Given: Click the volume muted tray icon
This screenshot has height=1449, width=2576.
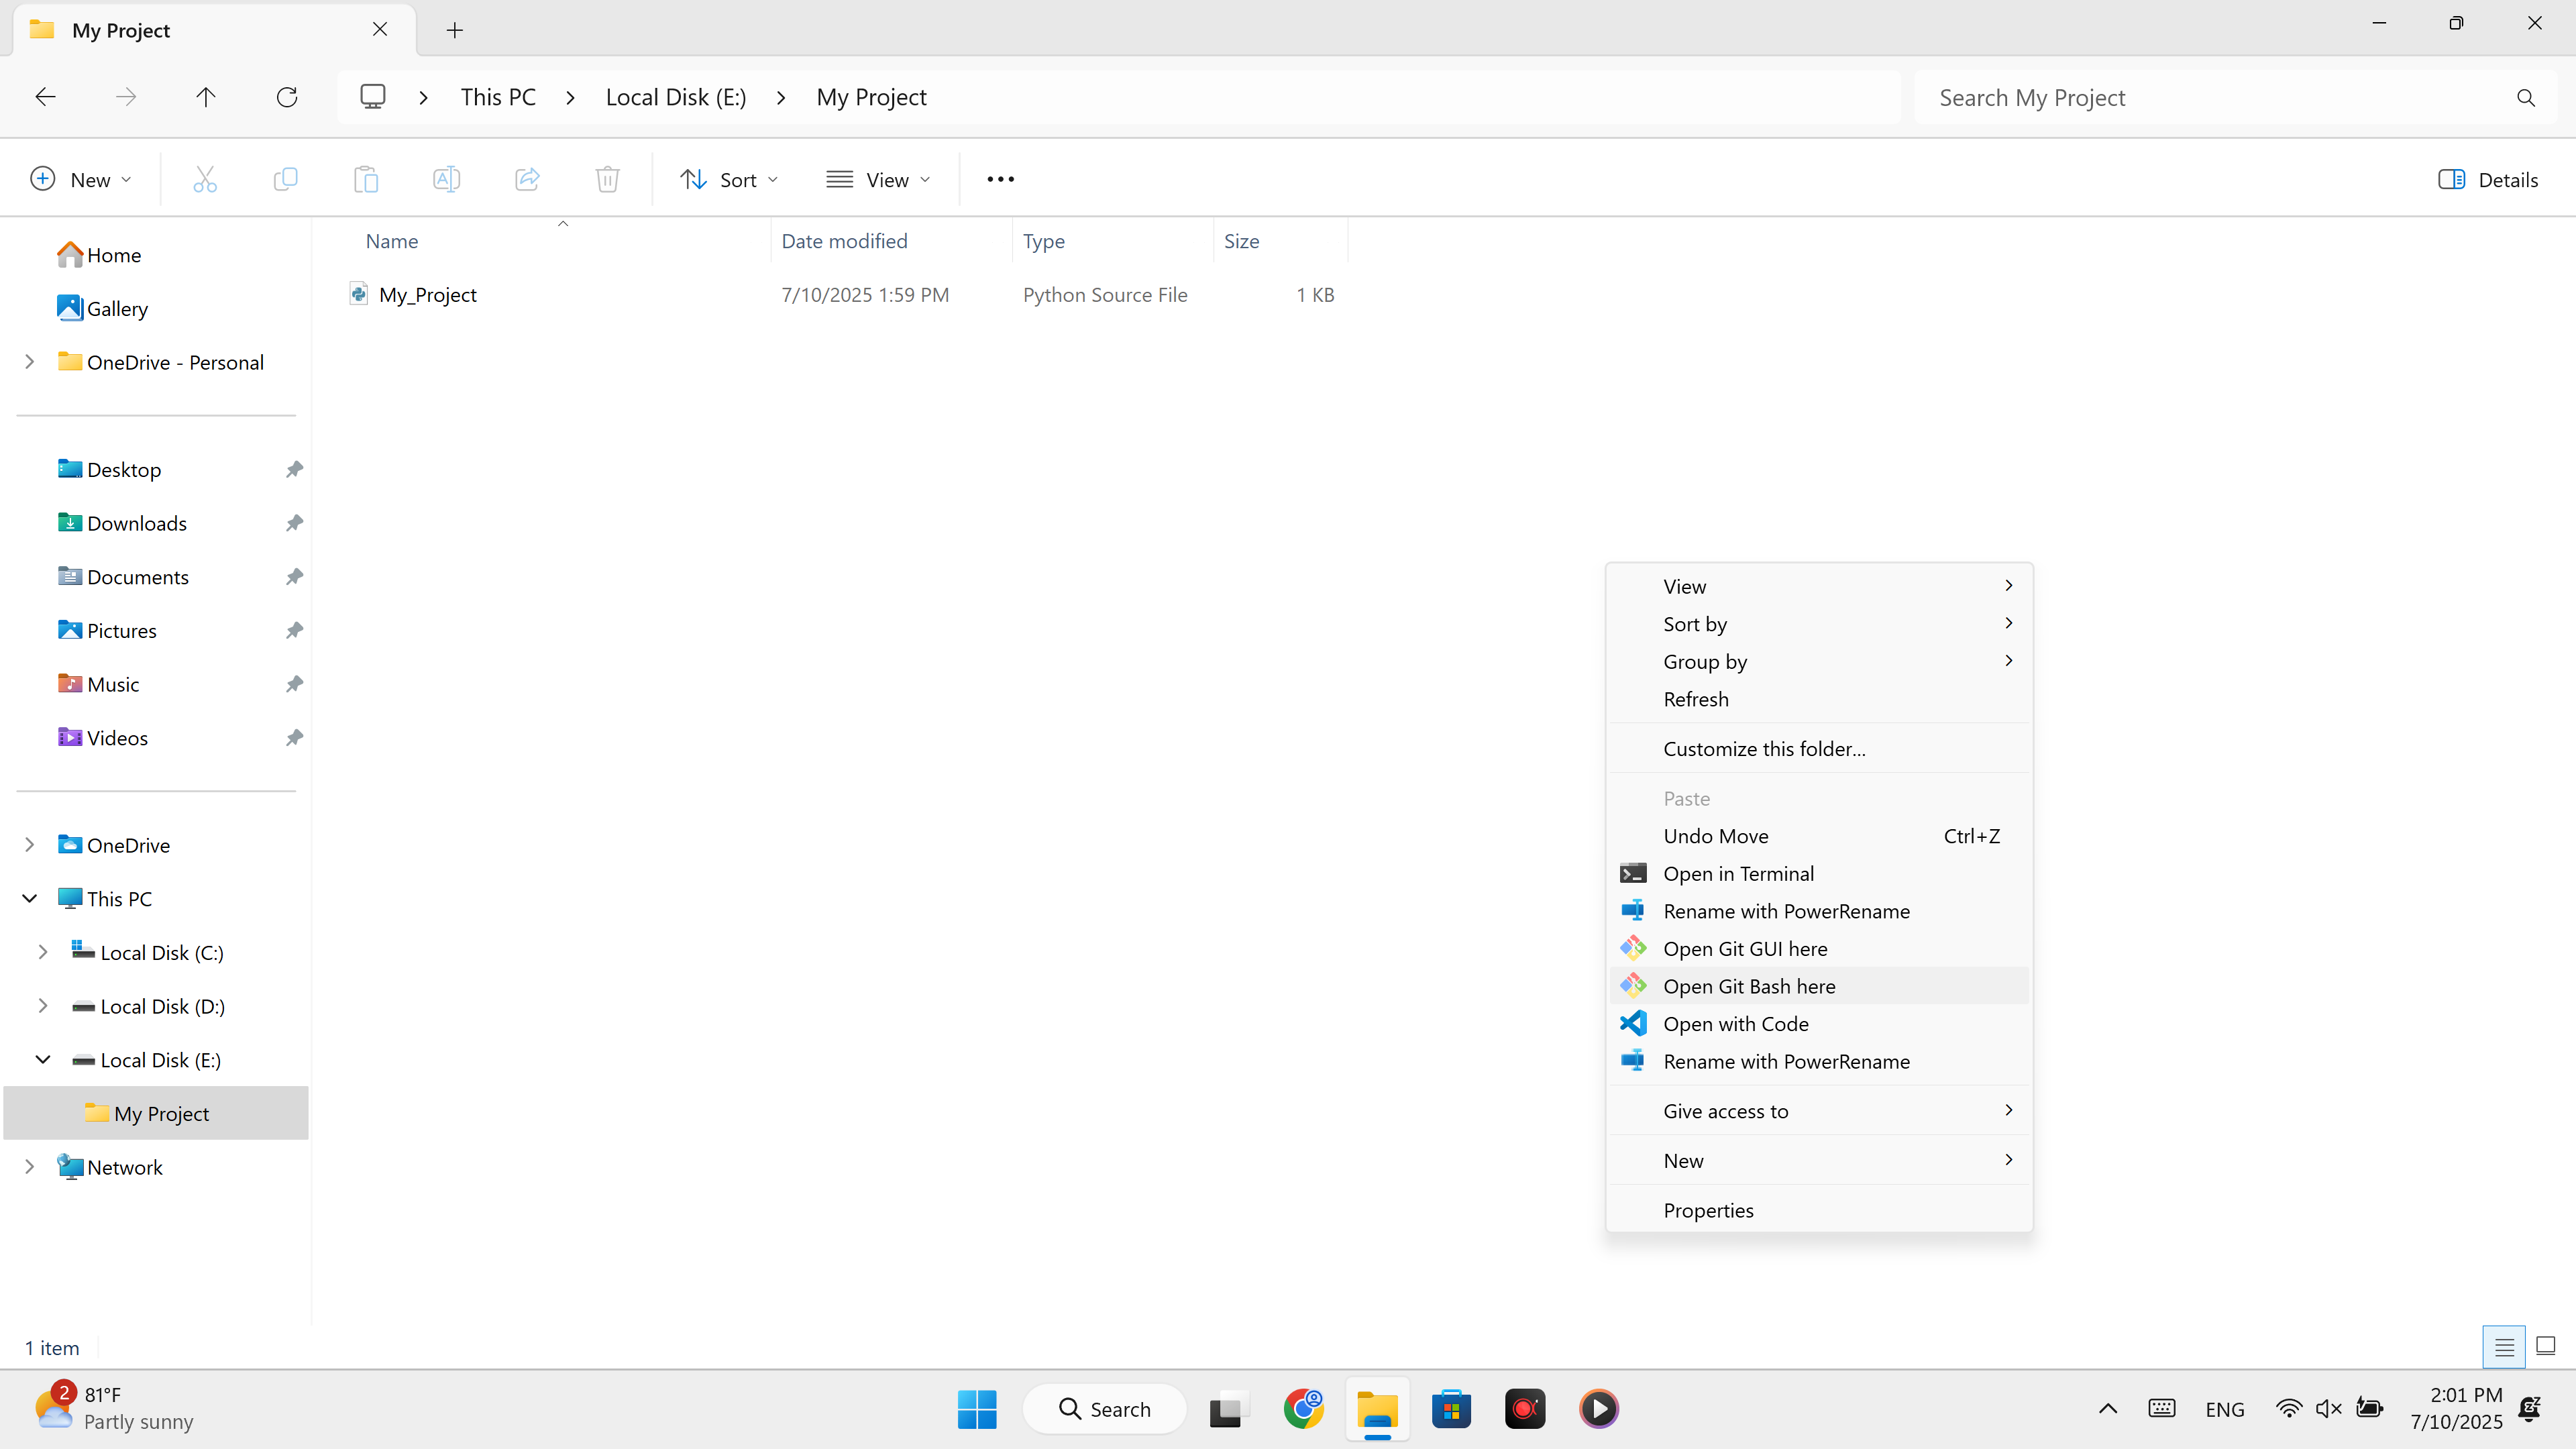Looking at the screenshot, I should [x=2329, y=1409].
